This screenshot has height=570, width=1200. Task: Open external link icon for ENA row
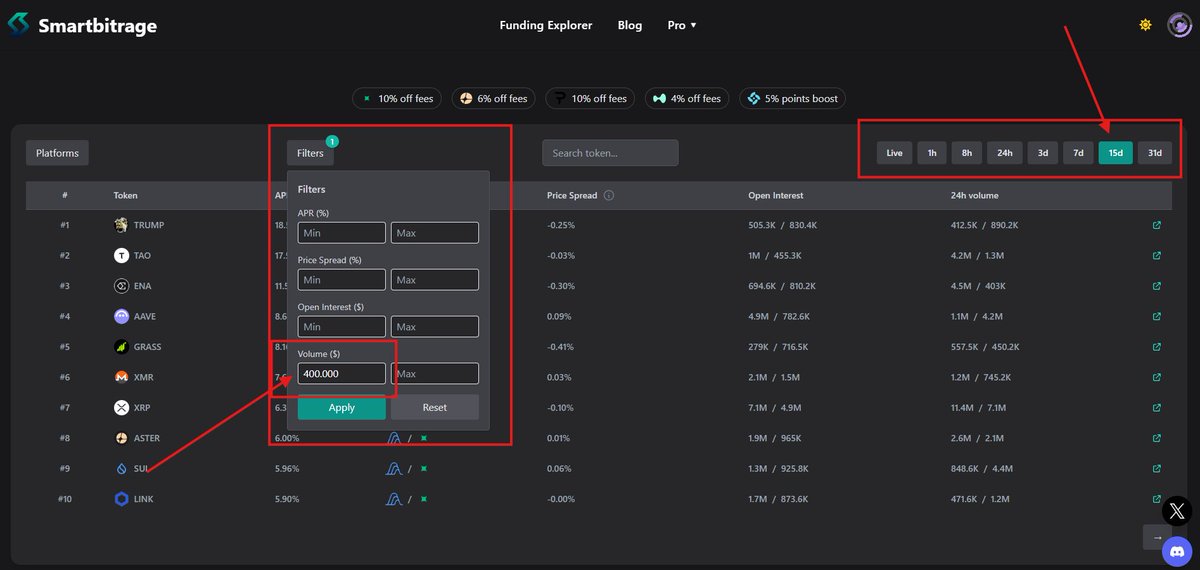click(1157, 286)
